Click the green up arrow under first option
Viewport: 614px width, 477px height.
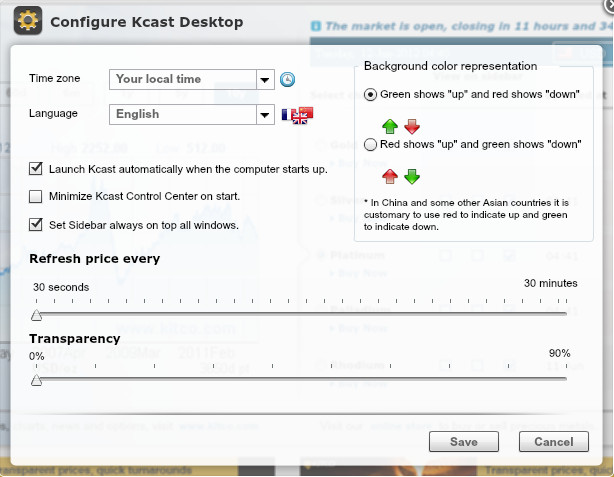pyautogui.click(x=390, y=126)
